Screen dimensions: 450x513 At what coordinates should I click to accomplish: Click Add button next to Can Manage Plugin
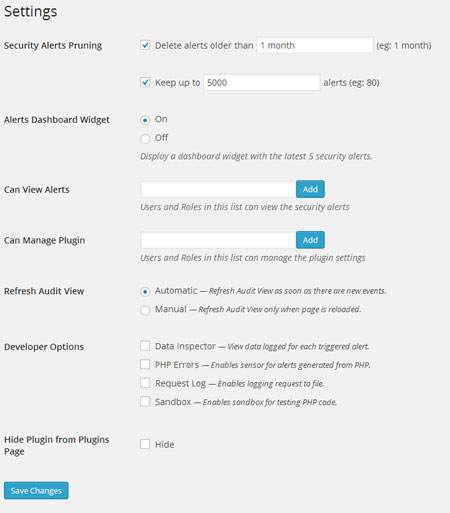click(x=310, y=240)
